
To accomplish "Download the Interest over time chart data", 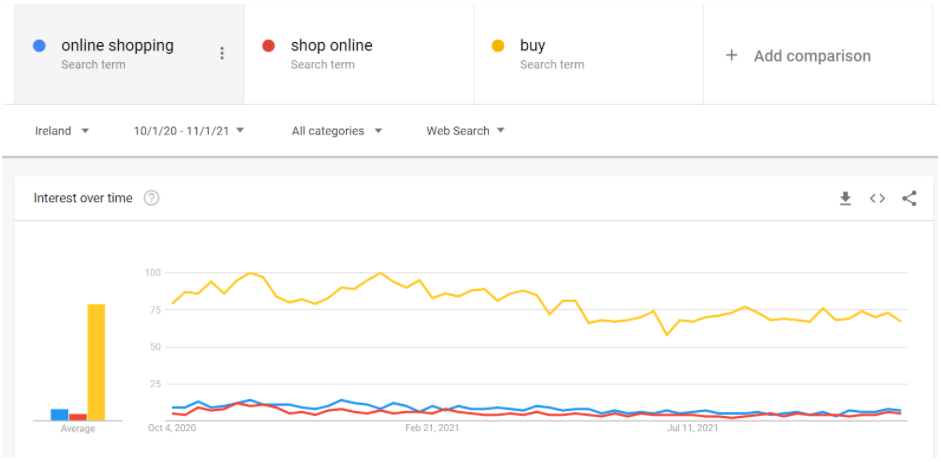I will coord(845,198).
